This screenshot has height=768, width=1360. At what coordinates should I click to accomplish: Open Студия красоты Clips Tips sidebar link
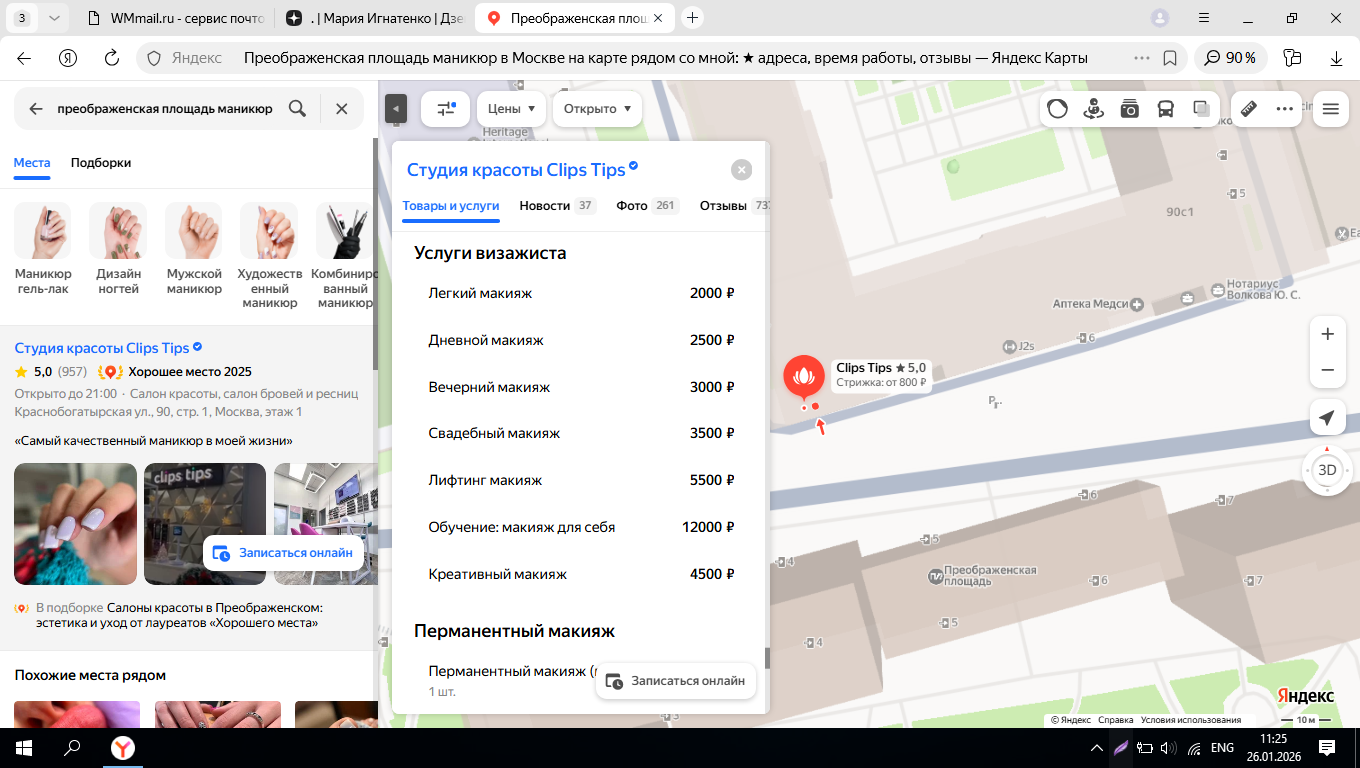click(x=102, y=348)
